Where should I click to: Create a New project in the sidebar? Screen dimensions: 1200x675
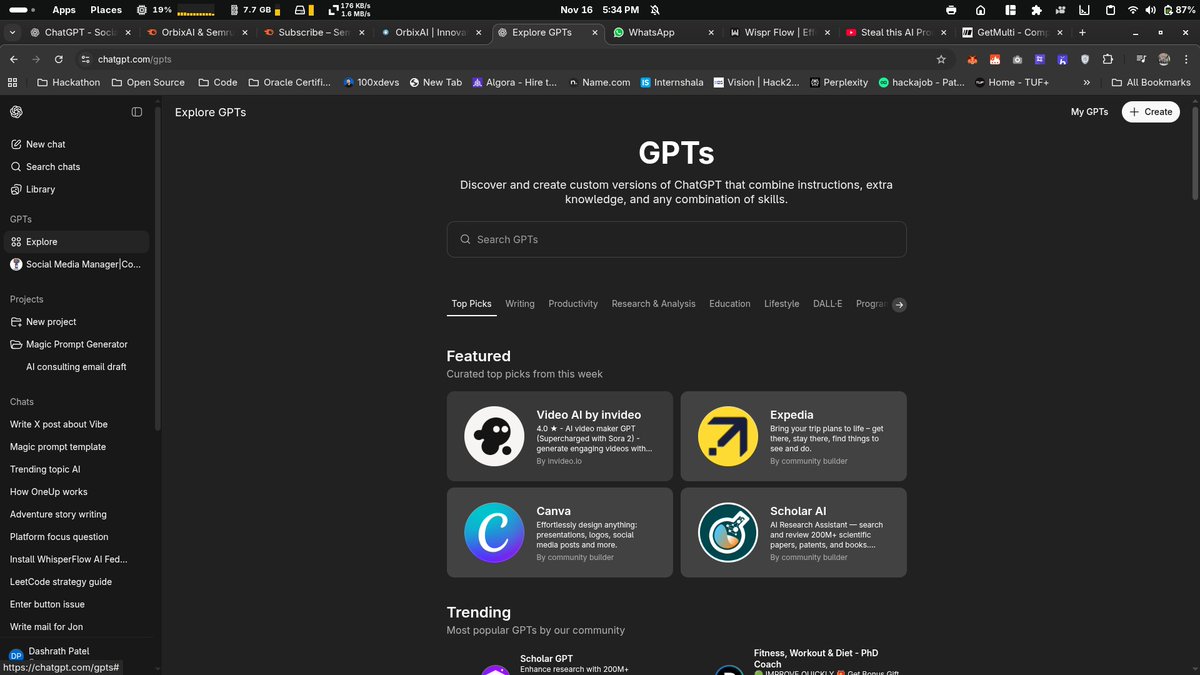[x=76, y=321]
